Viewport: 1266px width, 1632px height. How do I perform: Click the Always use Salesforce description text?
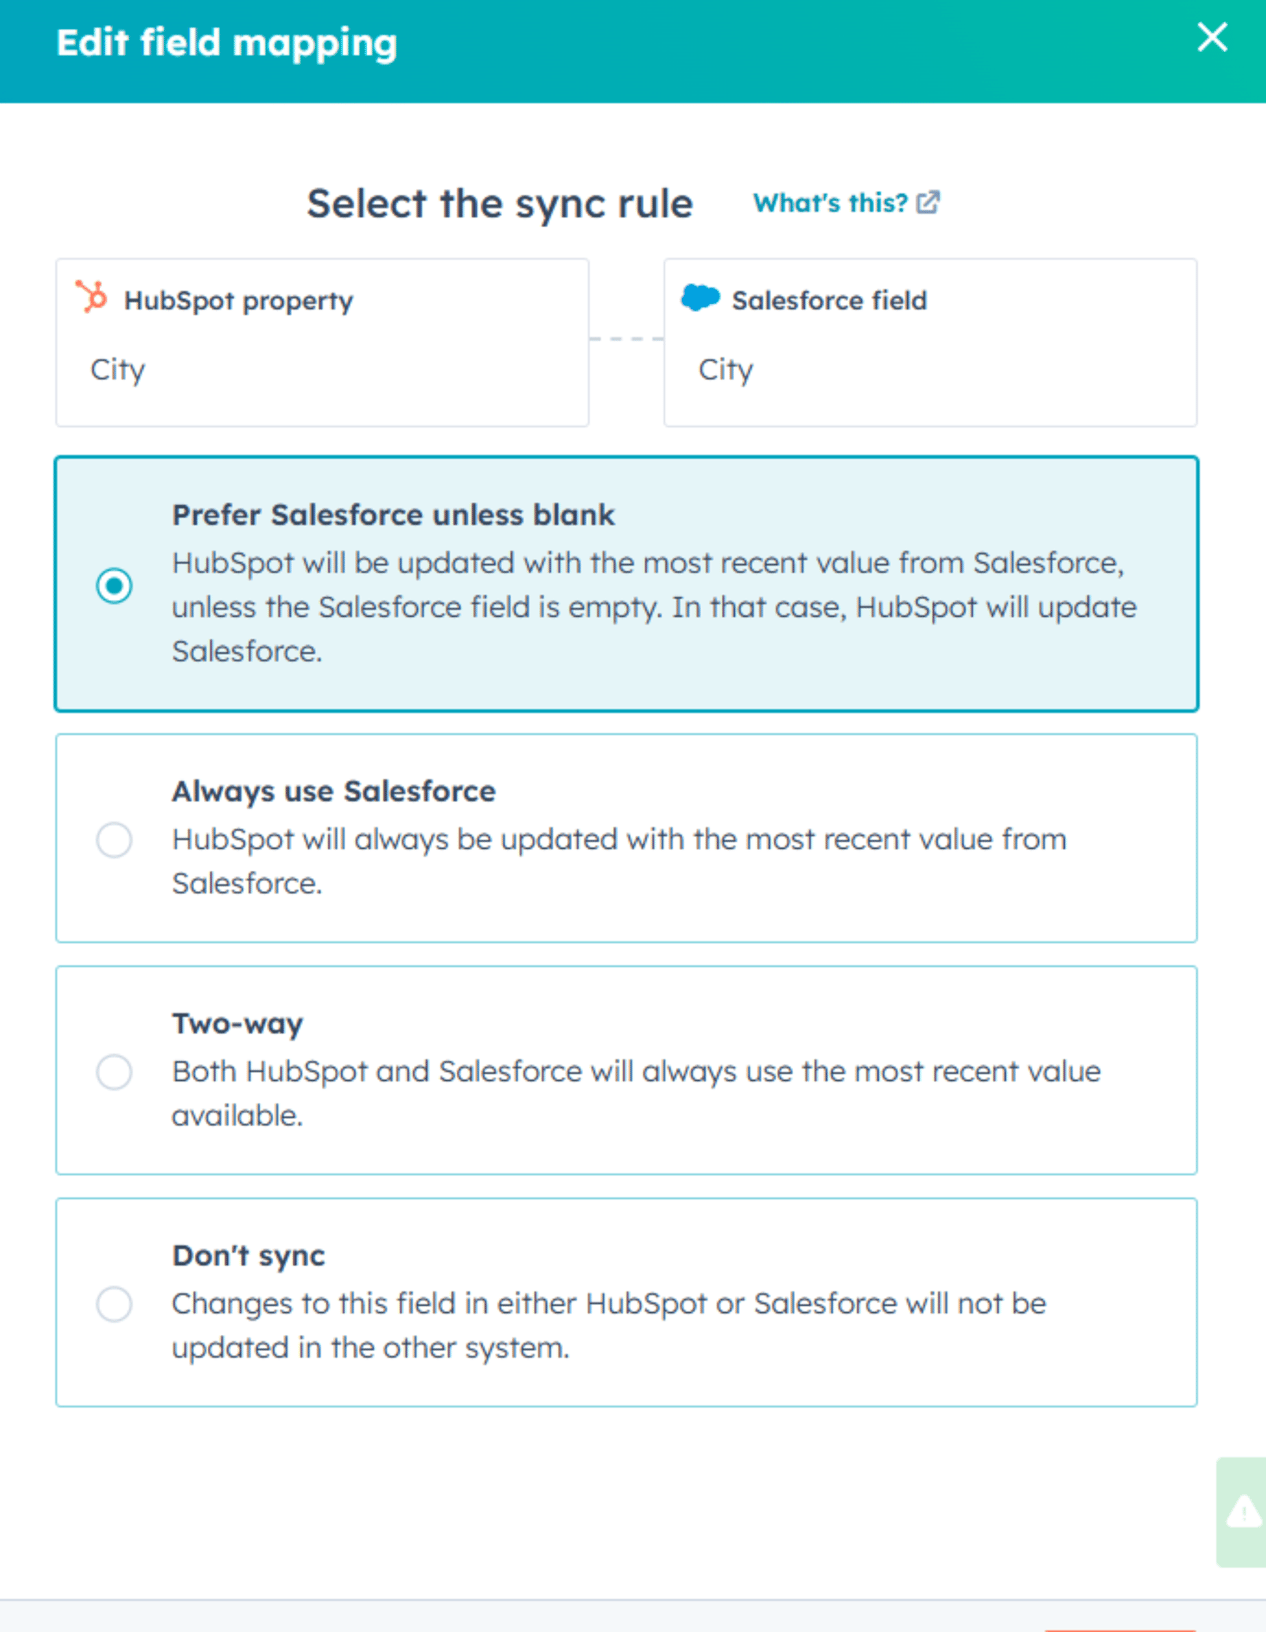619,860
